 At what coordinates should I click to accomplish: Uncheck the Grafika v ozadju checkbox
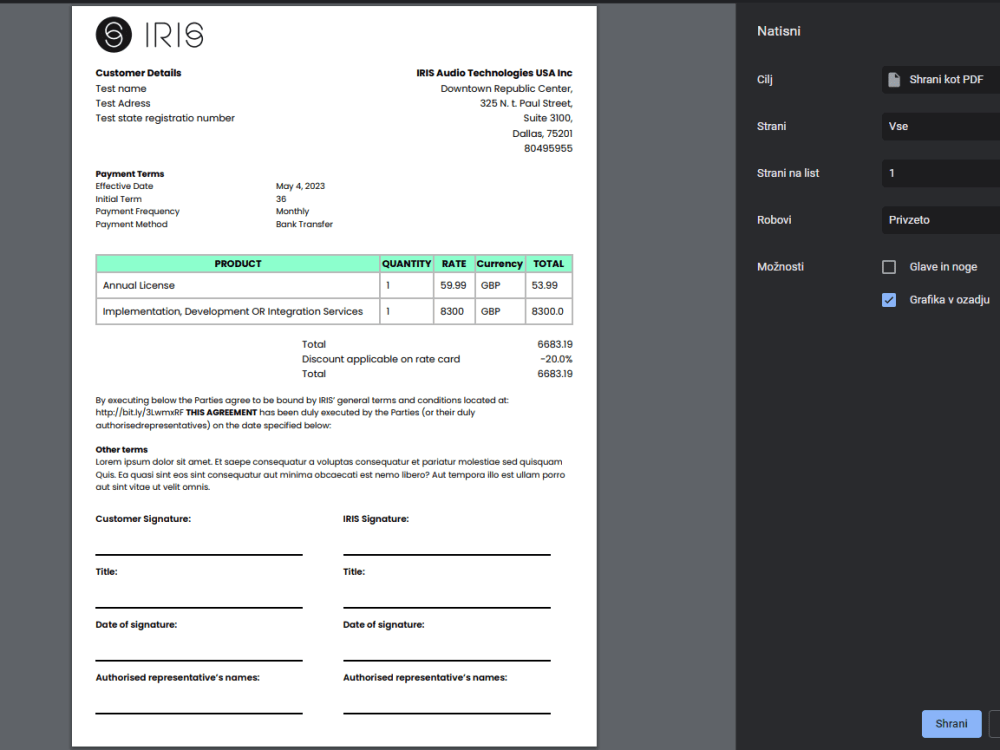click(x=888, y=300)
